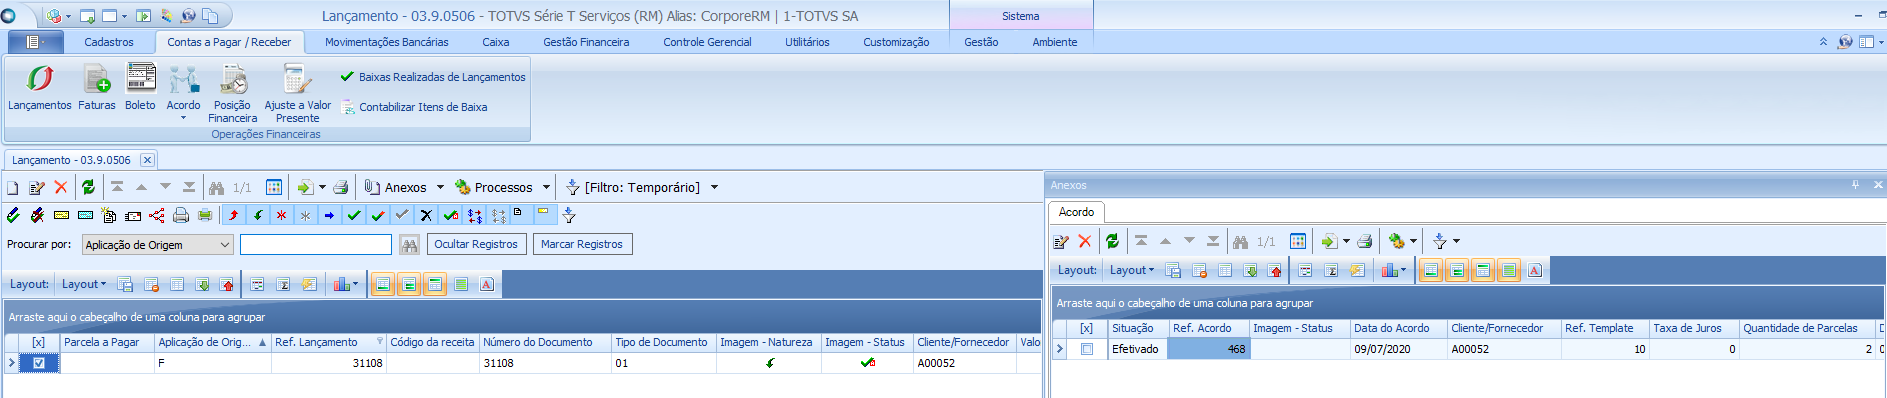Check the Efetivado row checkbox in Anexos
Viewport: 1887px width, 398px height.
pos(1087,349)
